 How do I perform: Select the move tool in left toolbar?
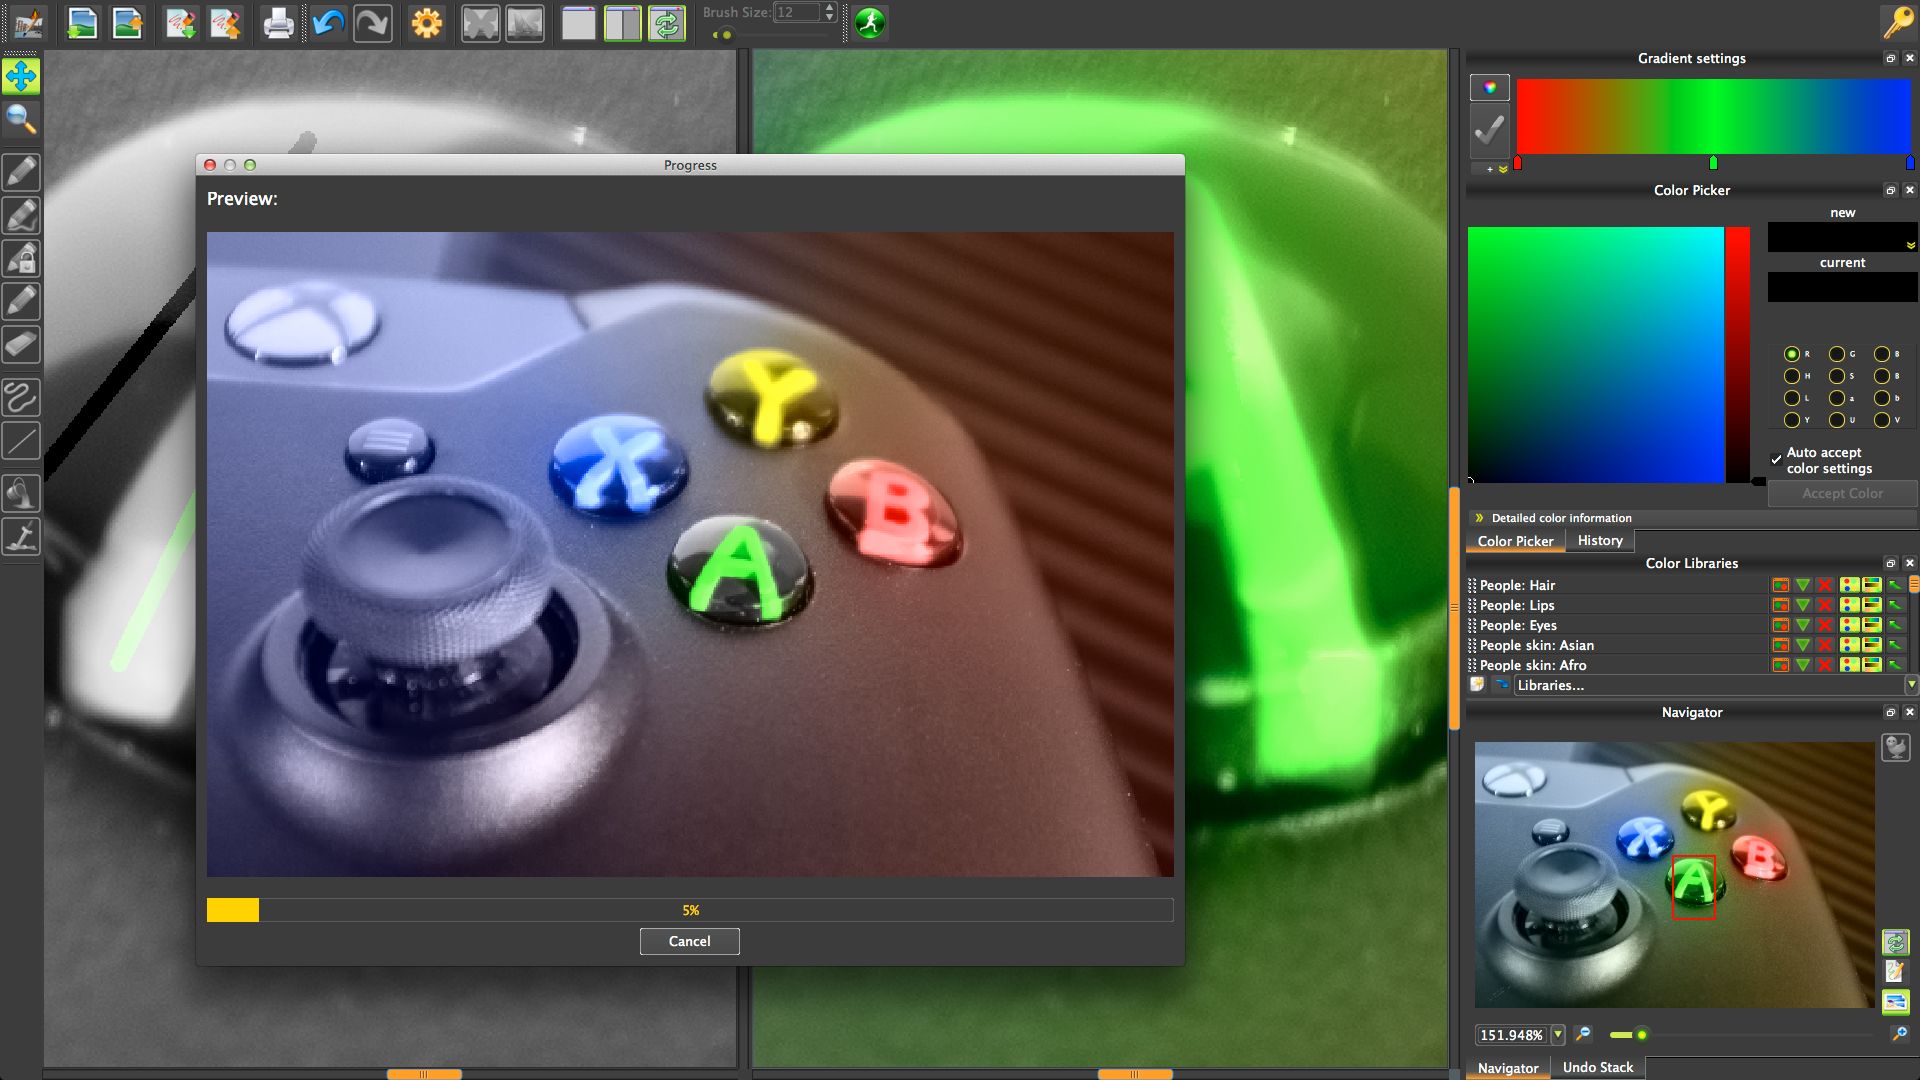21,76
